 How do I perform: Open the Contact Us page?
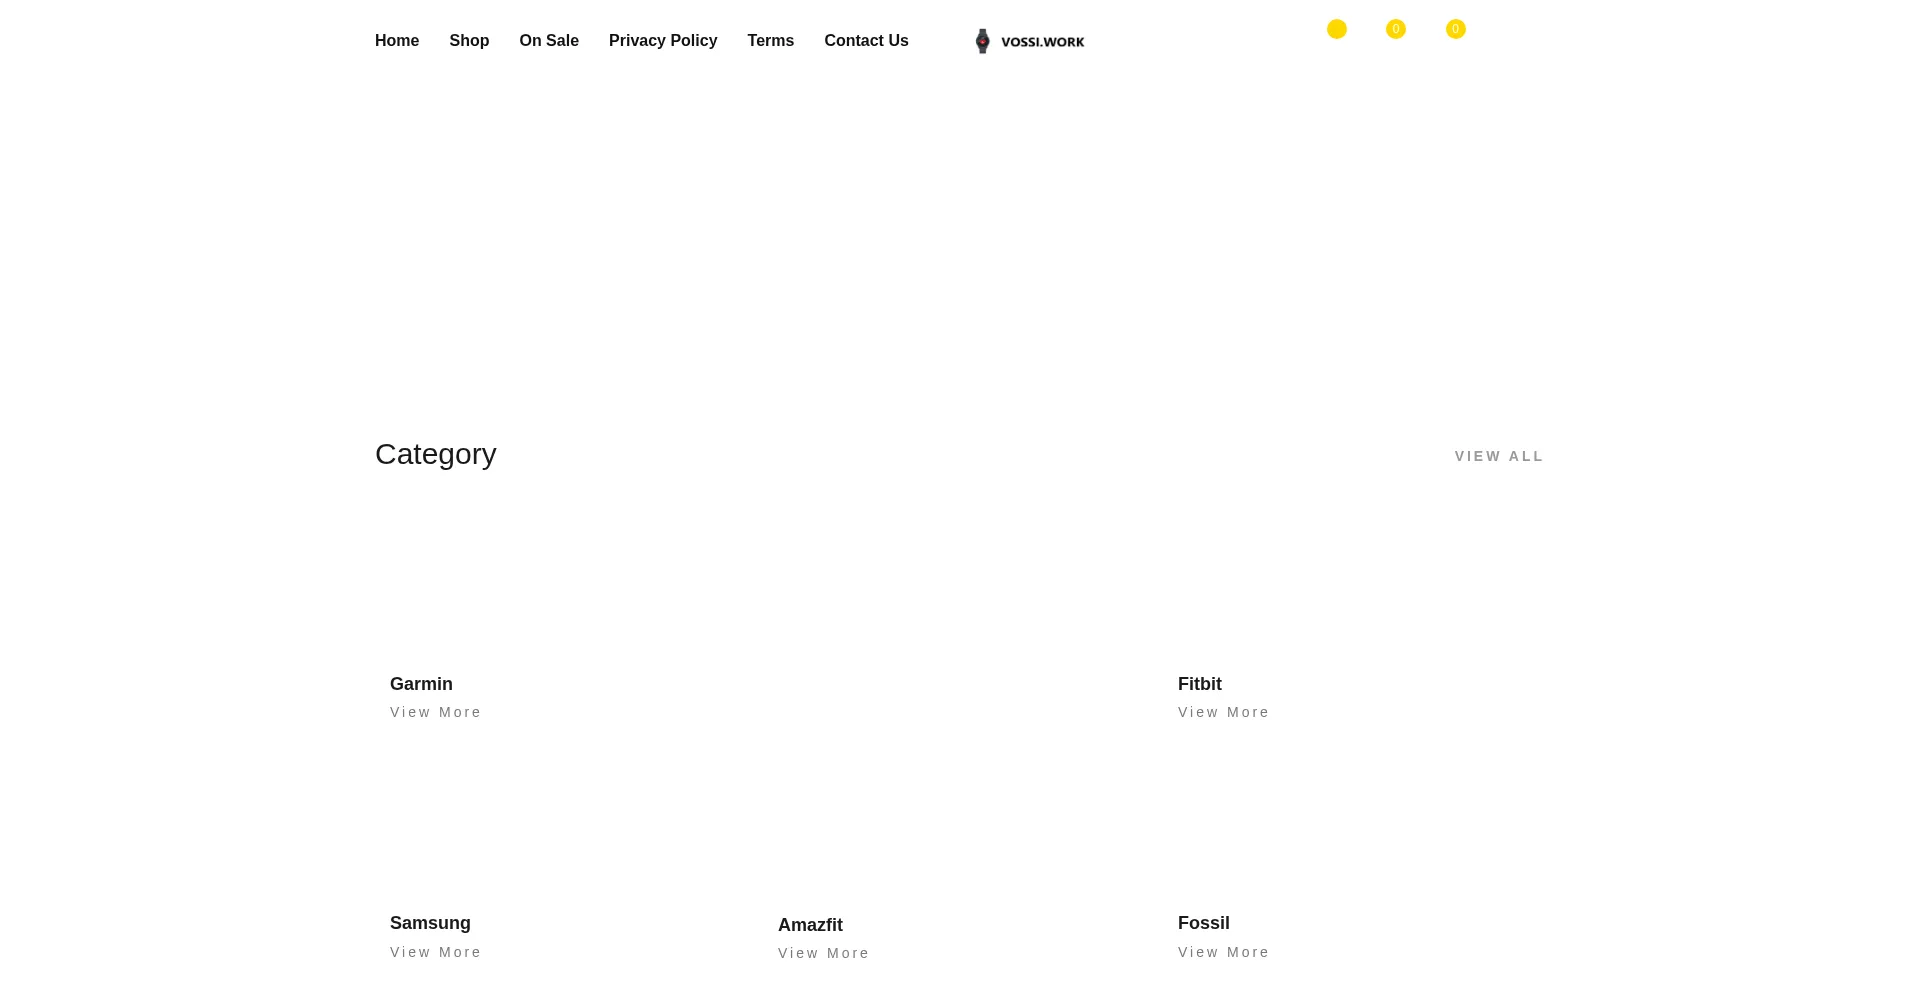(x=866, y=41)
